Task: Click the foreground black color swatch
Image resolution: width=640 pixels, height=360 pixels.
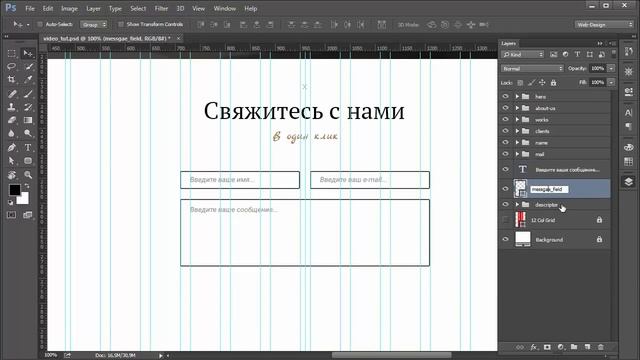Action: [x=15, y=190]
